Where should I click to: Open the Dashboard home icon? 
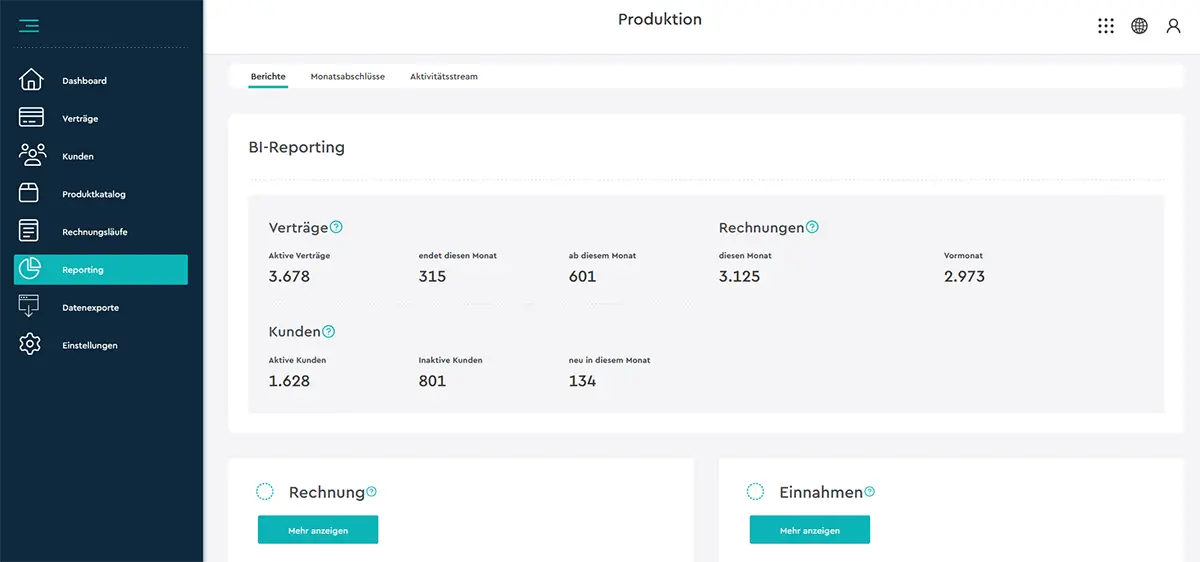[x=31, y=80]
